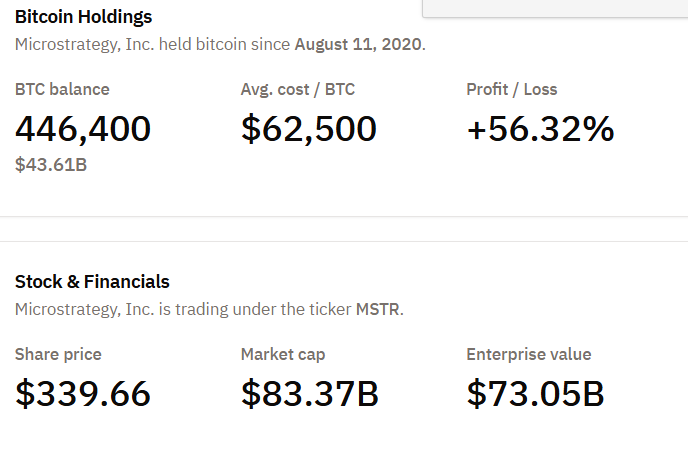
Task: Select the +56.32% profit value
Action: (x=540, y=129)
